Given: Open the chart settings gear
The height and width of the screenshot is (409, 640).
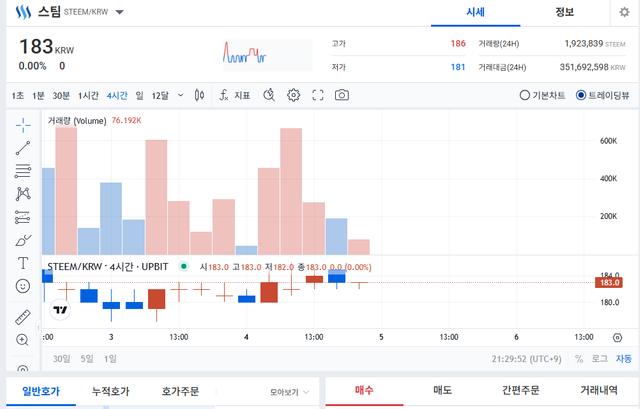Looking at the screenshot, I should (293, 95).
